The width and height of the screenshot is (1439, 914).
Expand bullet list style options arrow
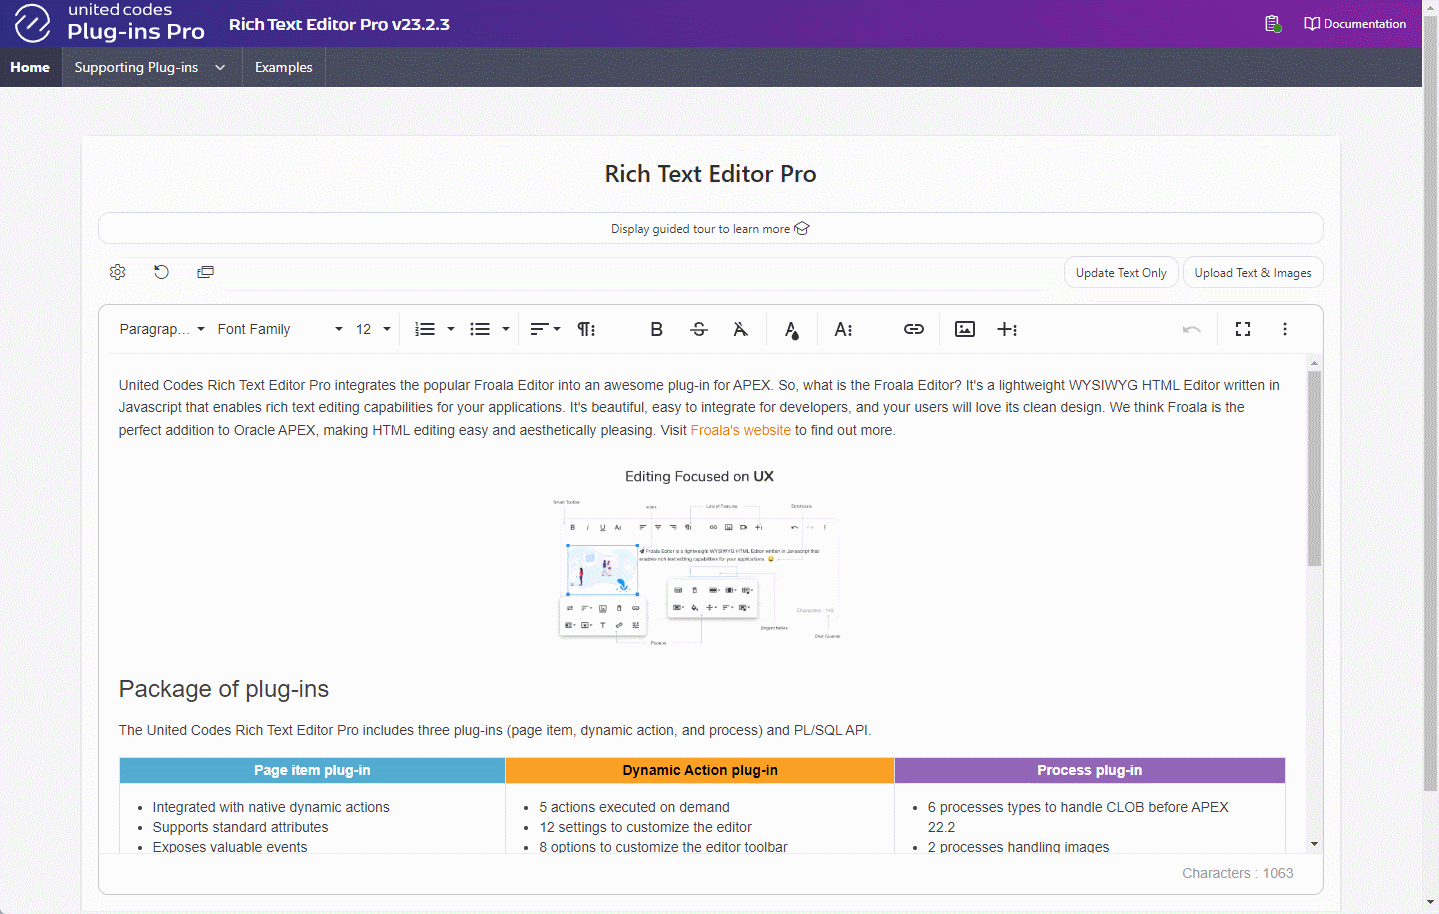[506, 329]
